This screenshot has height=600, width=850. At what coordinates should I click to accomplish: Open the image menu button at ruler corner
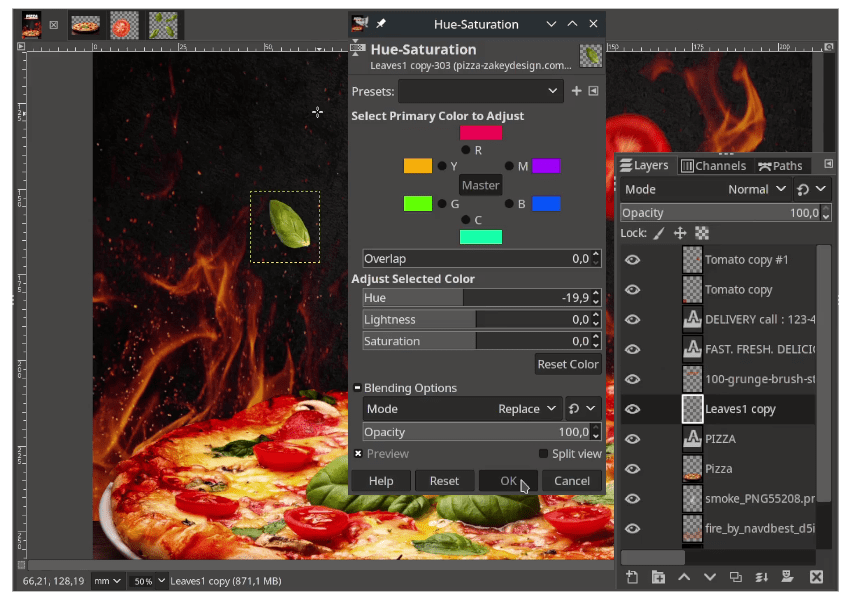(21, 47)
